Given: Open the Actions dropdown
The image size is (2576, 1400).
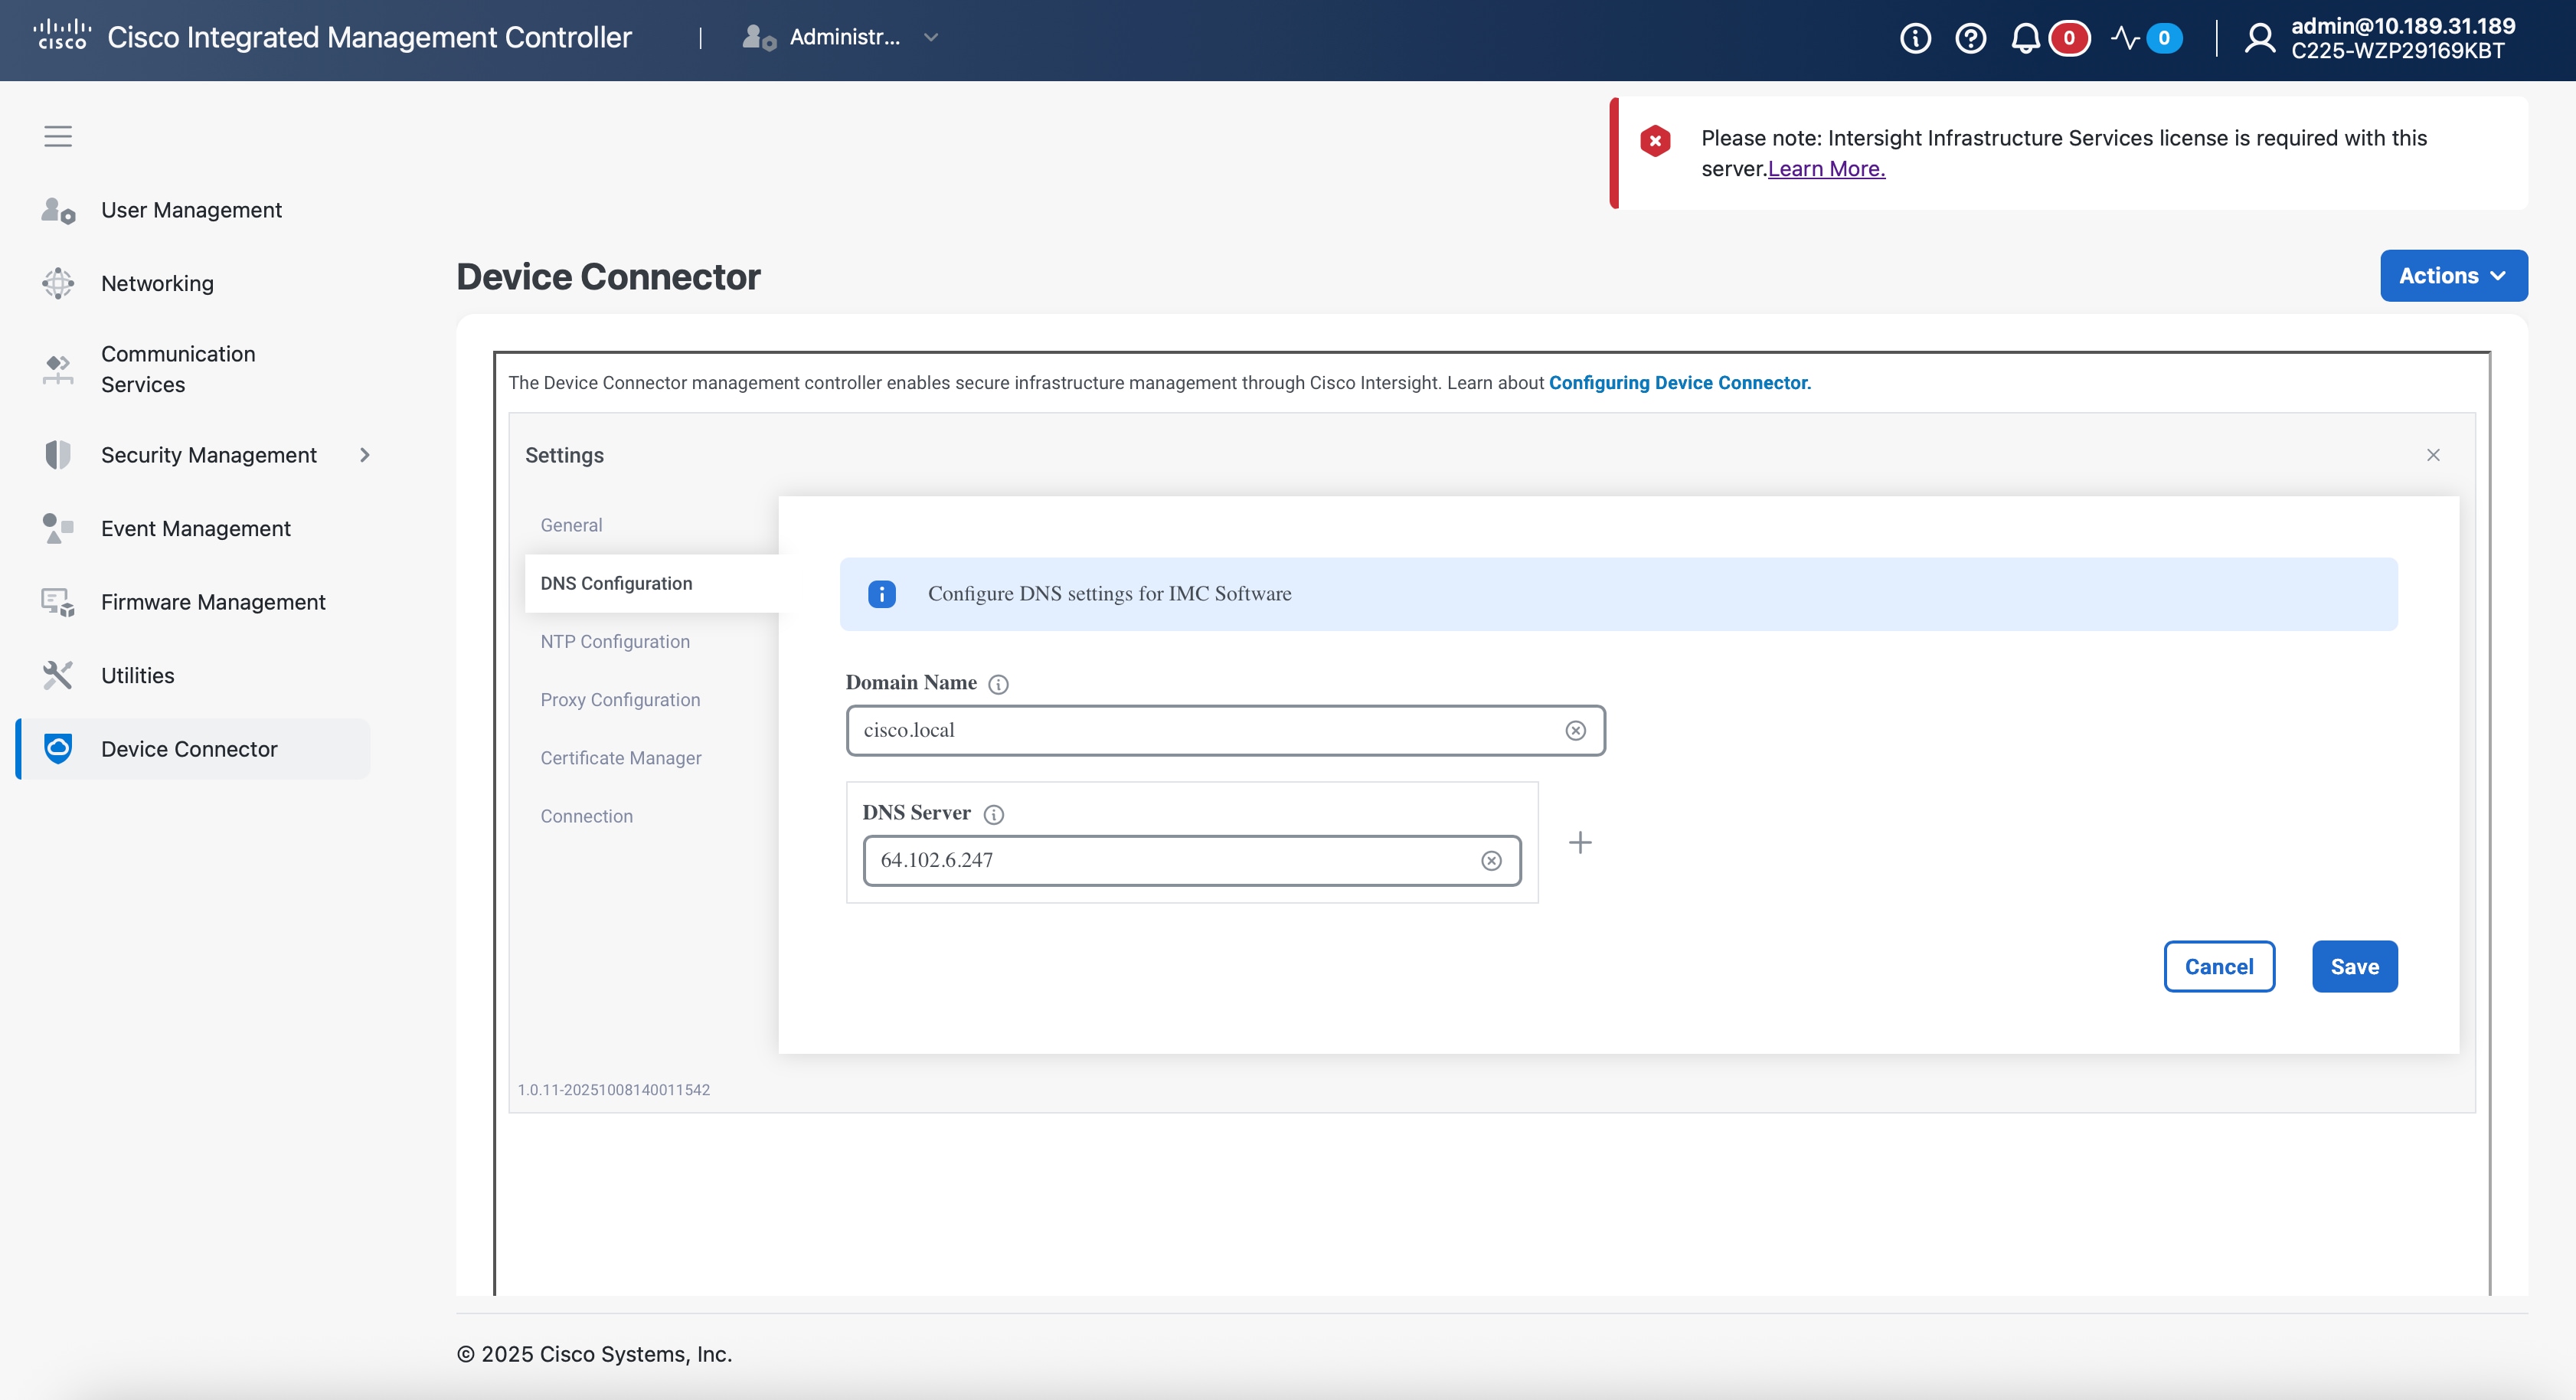Looking at the screenshot, I should coord(2453,275).
